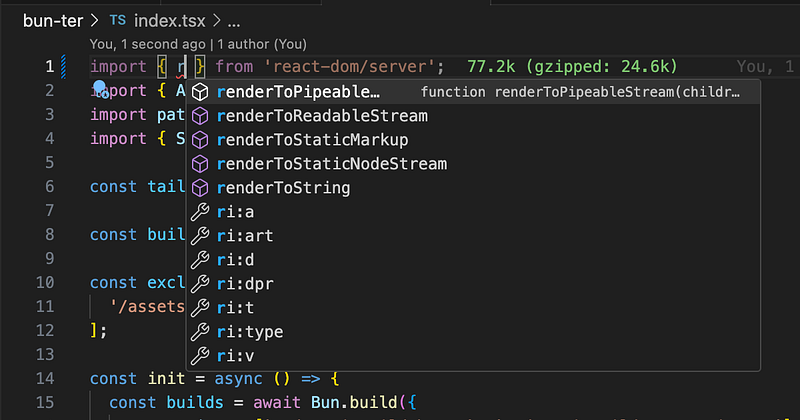Image resolution: width=800 pixels, height=420 pixels.
Task: Click wrench icon beside ri:t
Action: tap(200, 308)
